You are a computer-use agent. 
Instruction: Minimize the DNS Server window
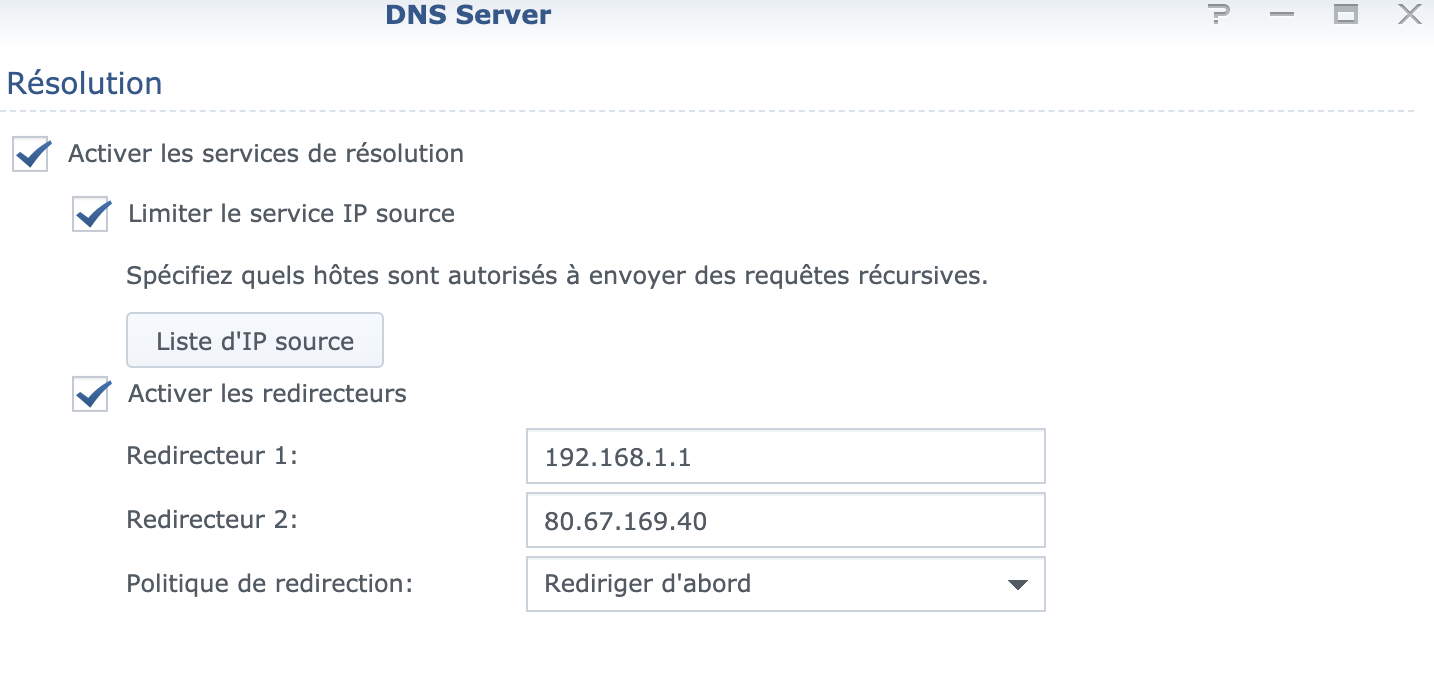[1282, 15]
